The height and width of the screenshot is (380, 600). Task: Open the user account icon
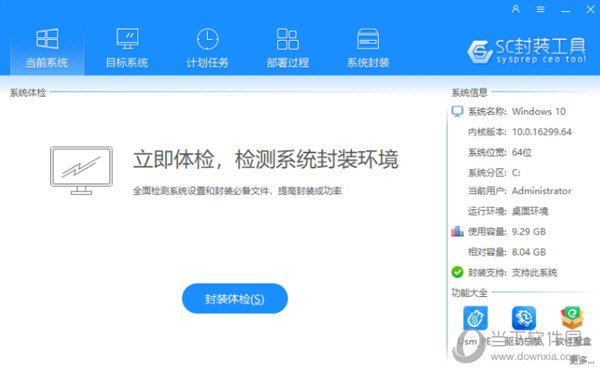coord(515,9)
